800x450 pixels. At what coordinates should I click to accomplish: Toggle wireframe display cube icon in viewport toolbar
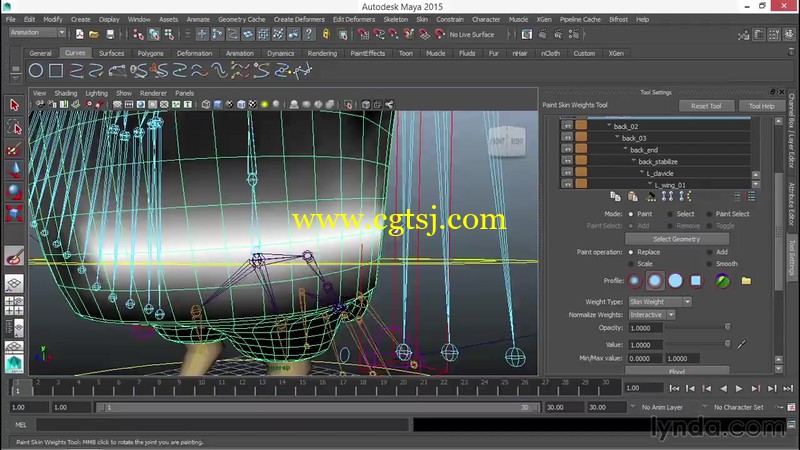pyautogui.click(x=206, y=105)
